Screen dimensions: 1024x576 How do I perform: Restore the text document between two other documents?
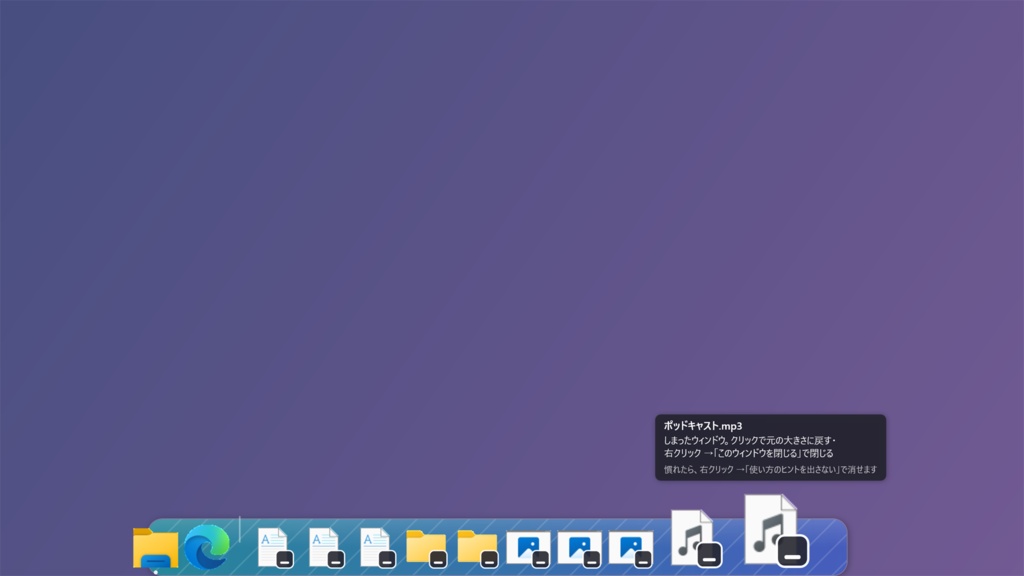(326, 547)
